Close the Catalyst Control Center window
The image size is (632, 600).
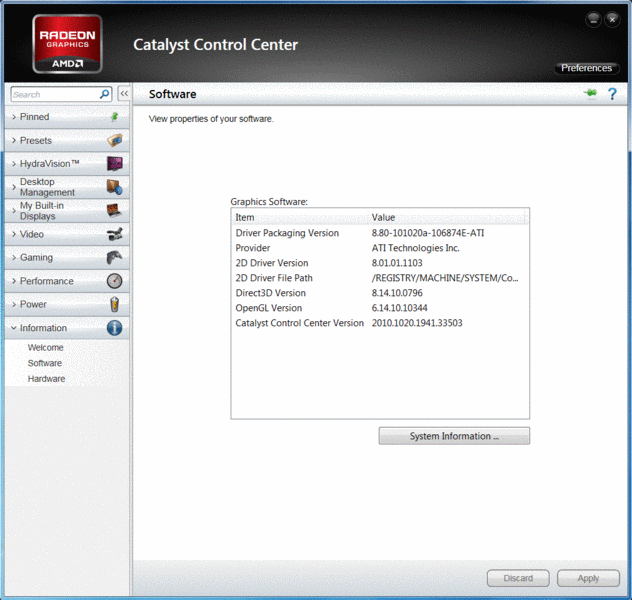[612, 19]
